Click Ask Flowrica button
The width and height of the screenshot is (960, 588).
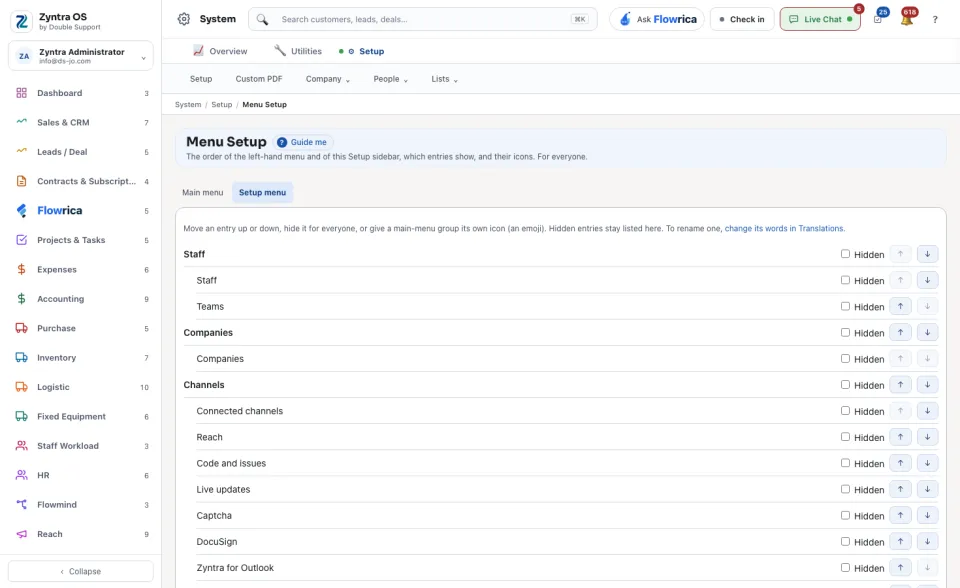pos(657,19)
